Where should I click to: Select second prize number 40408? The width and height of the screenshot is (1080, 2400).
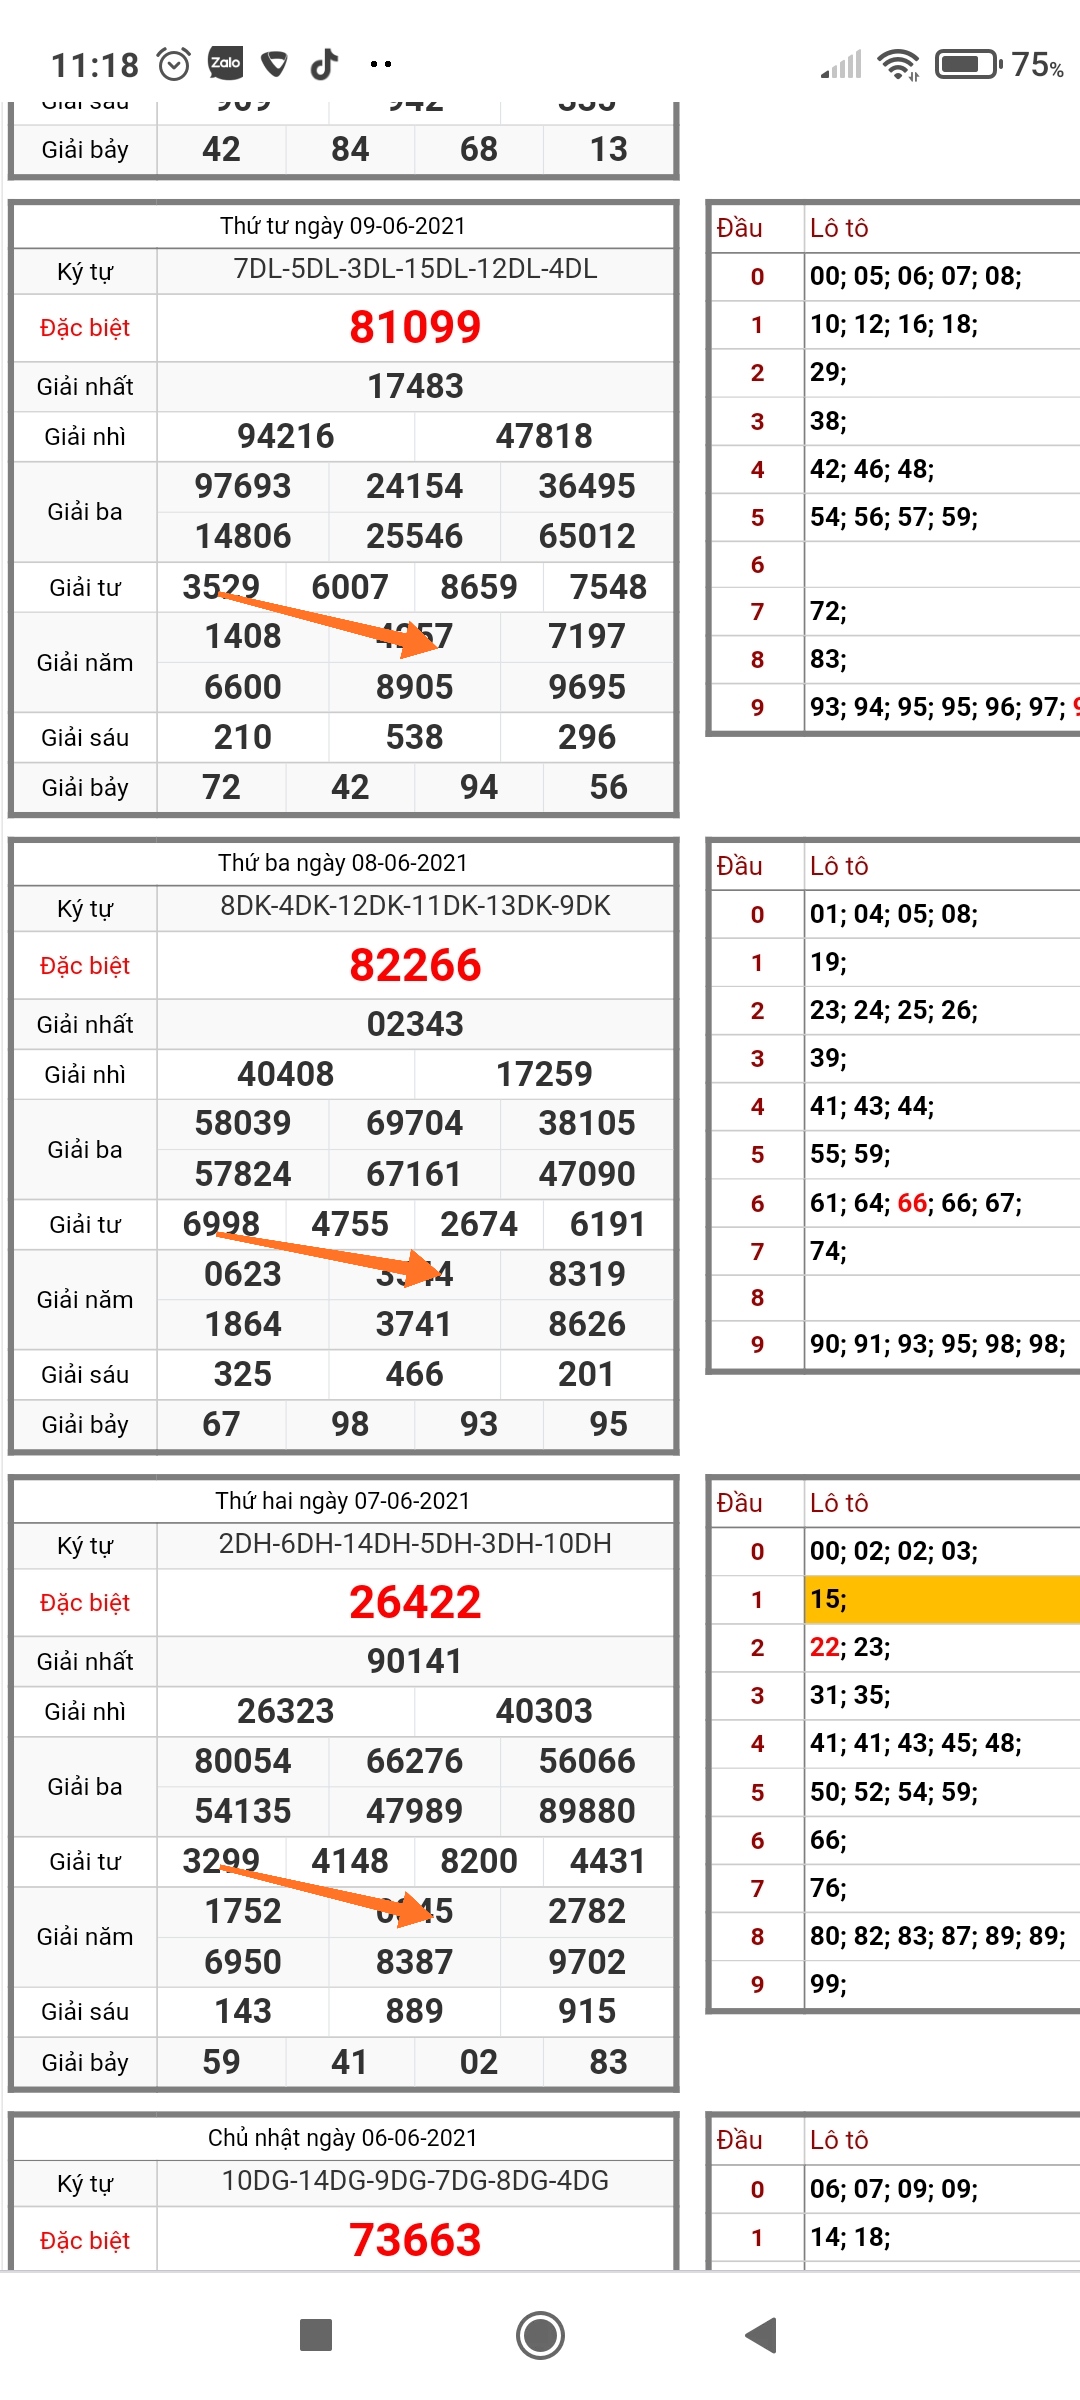click(x=286, y=1074)
